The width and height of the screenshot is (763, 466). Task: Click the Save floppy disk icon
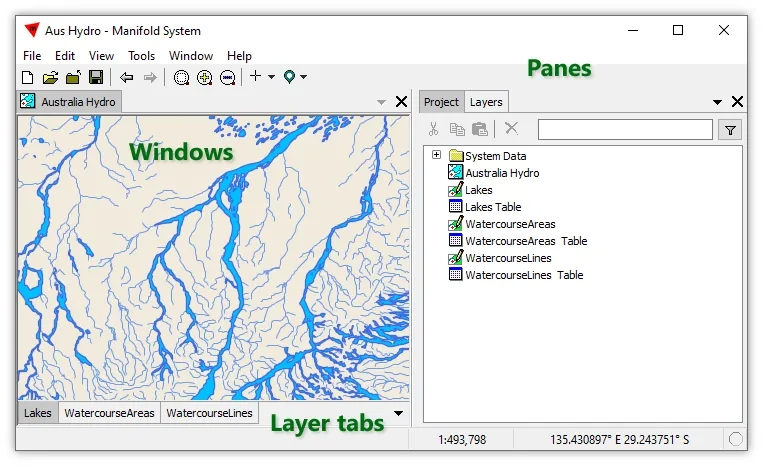coord(96,77)
